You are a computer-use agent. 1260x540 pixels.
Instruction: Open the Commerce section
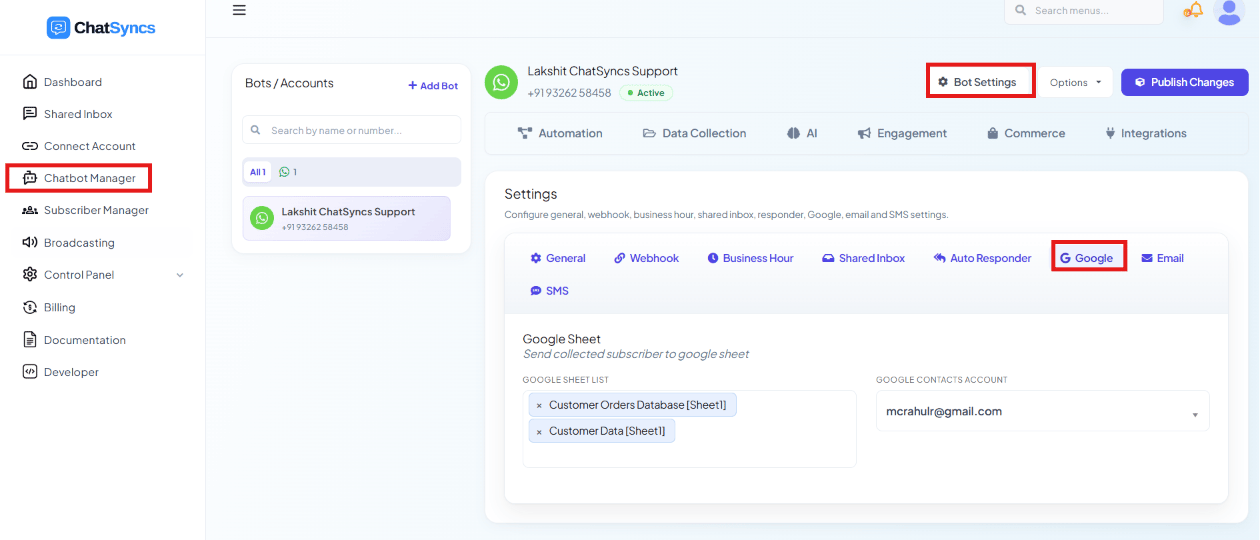(x=1026, y=133)
